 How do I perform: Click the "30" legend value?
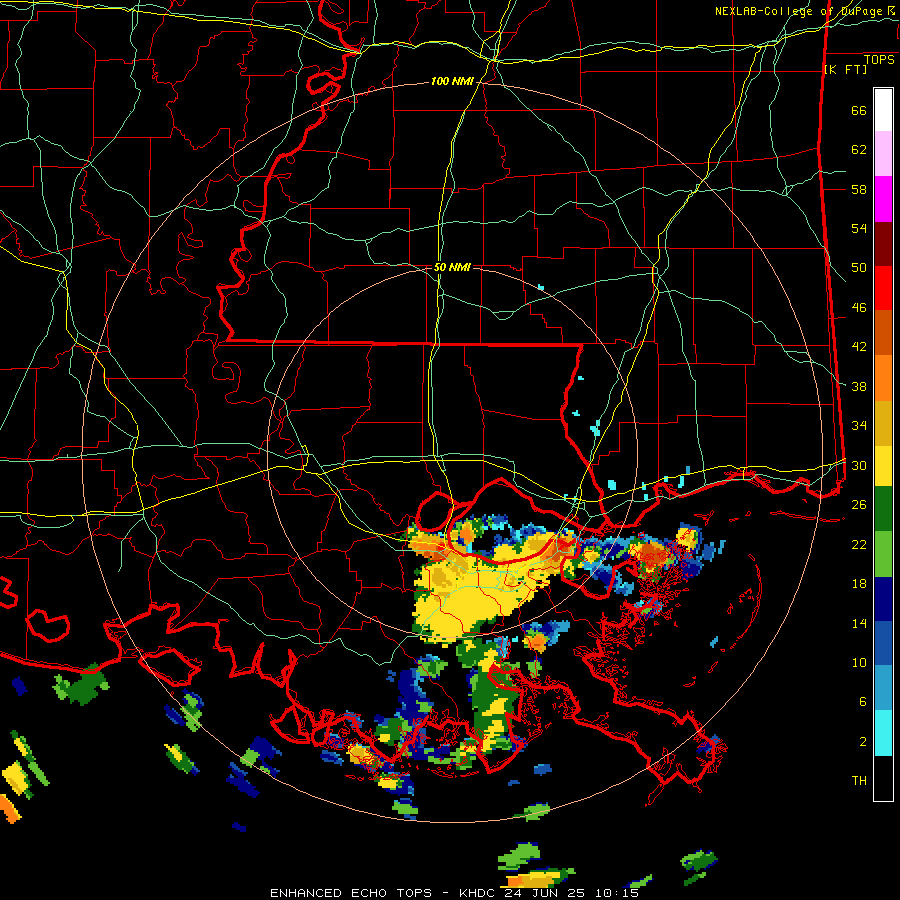click(x=859, y=465)
